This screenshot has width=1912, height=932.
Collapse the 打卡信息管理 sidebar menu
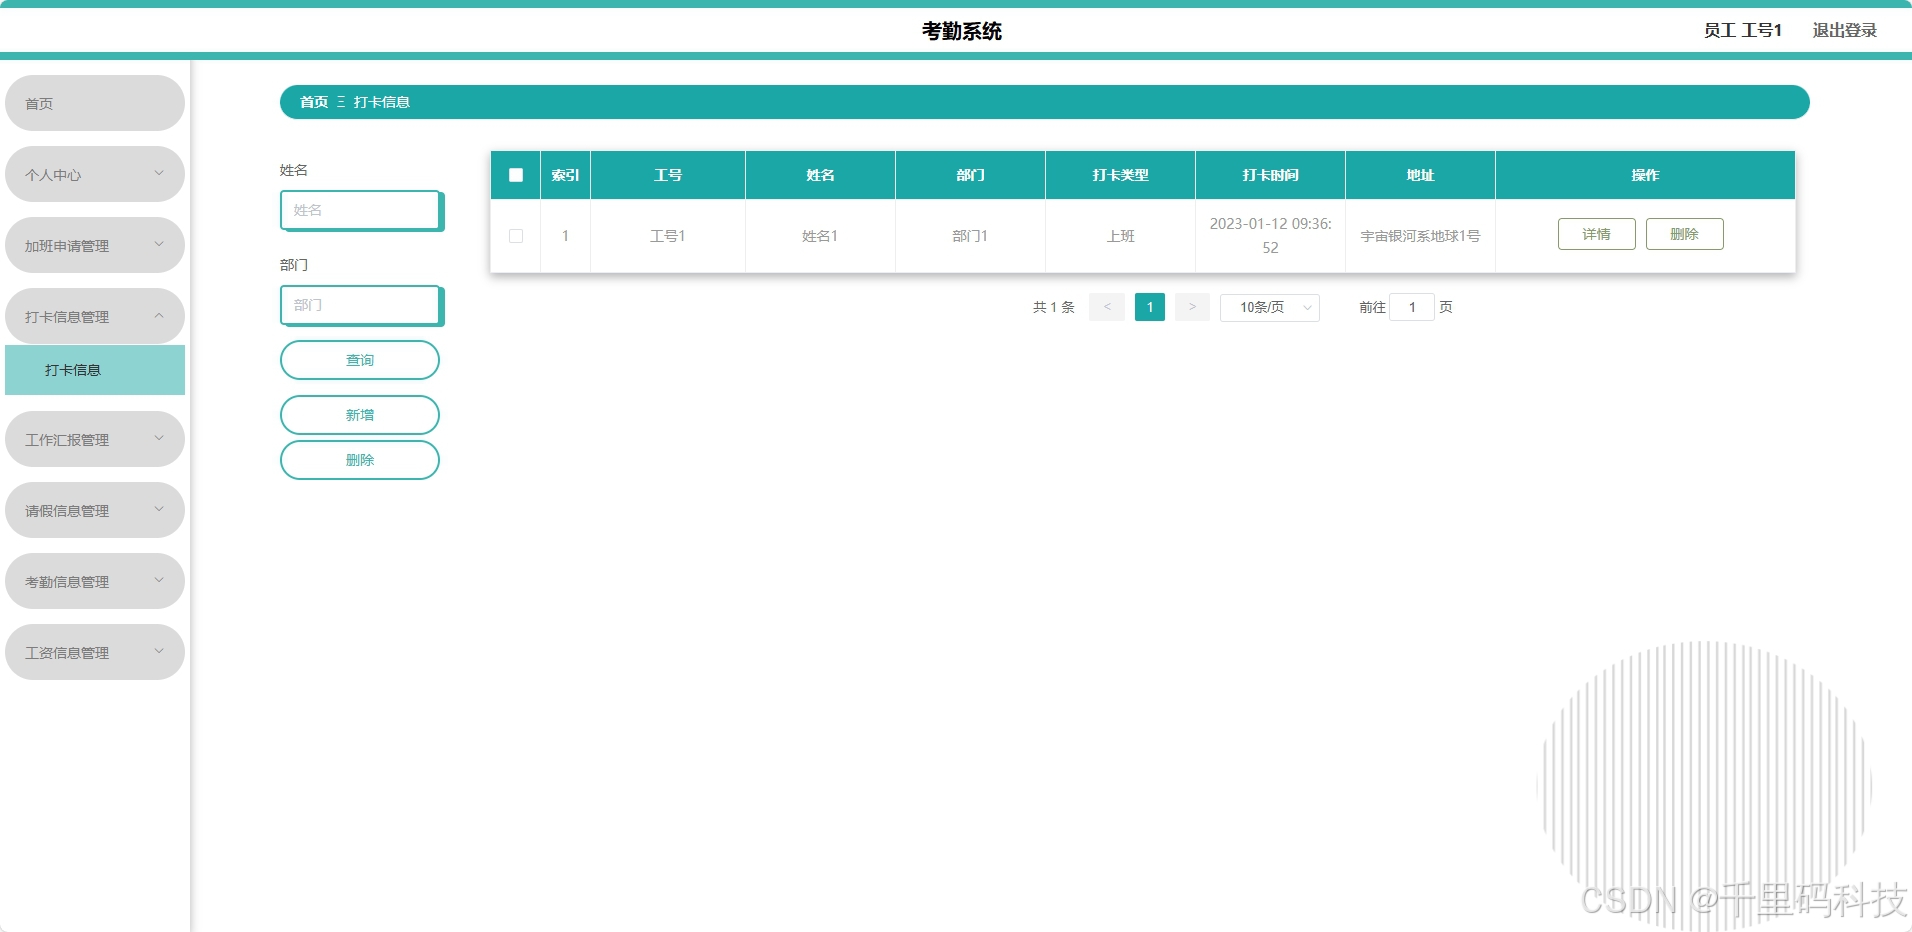tap(95, 316)
